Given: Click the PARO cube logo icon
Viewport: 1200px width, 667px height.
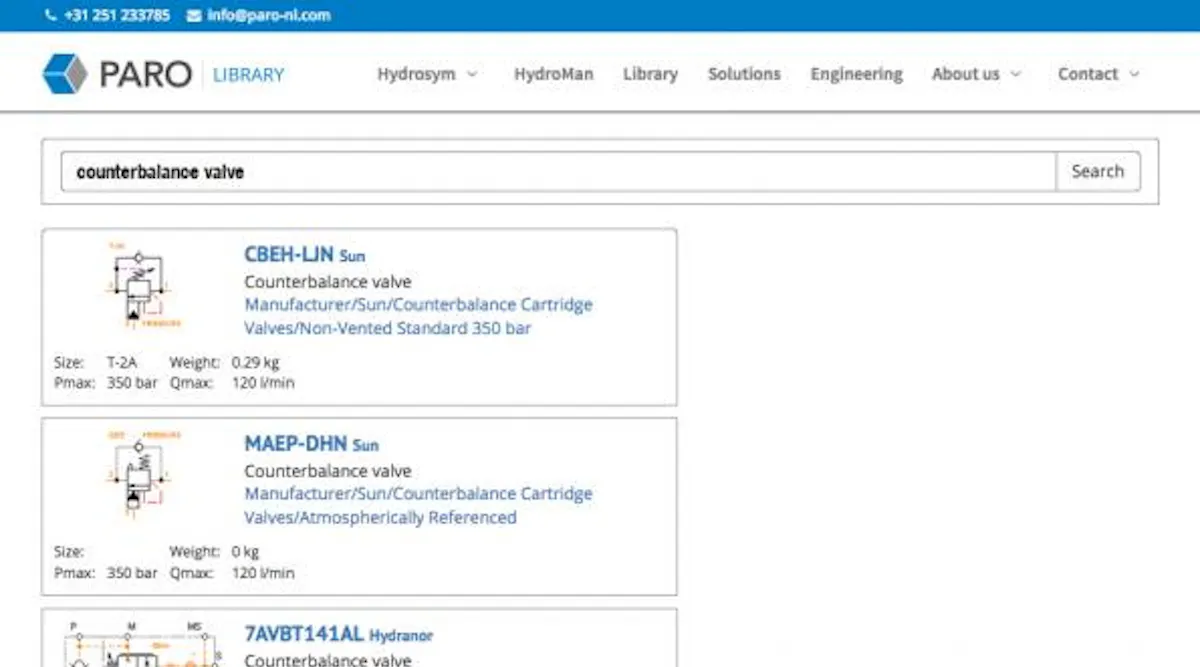Looking at the screenshot, I should [65, 74].
